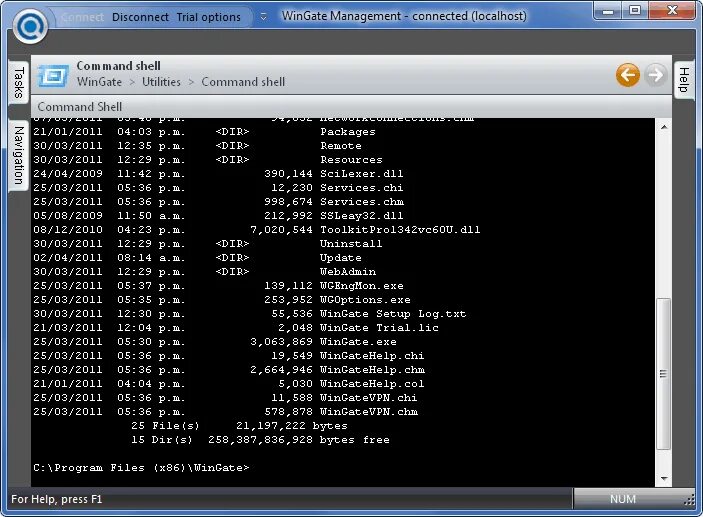Minimize the WinGate Management window
Screen dimensions: 703x517
click(x=608, y=10)
